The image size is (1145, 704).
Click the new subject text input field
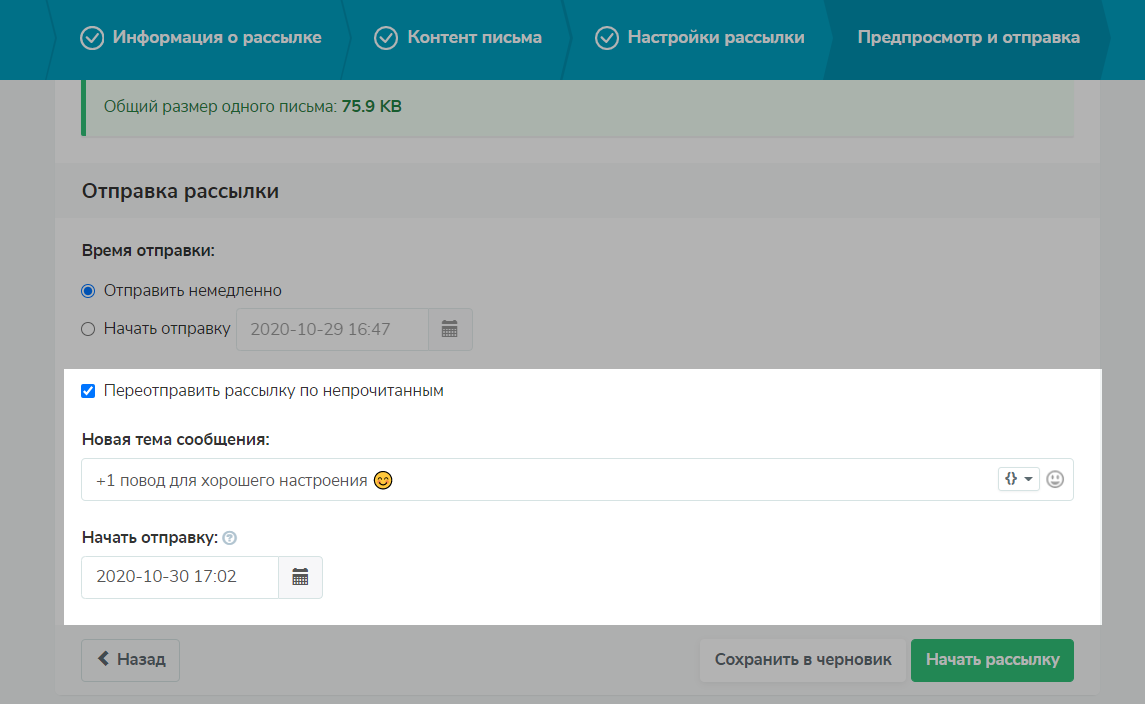click(500, 479)
